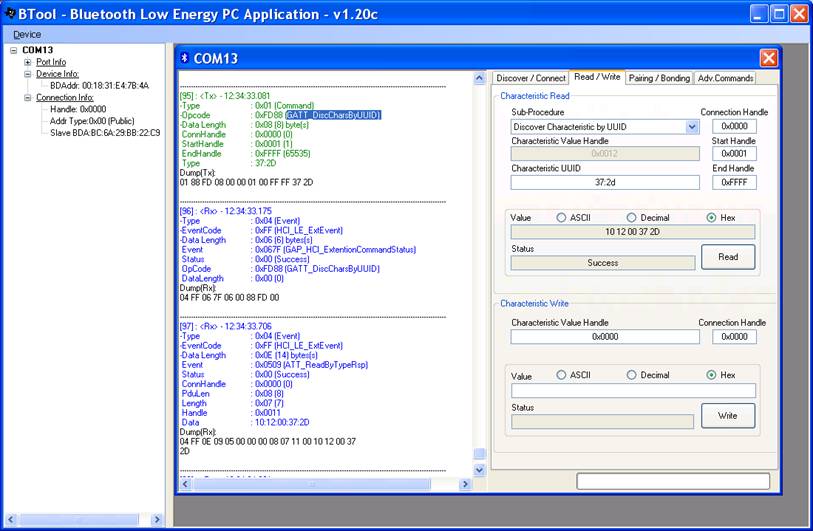Click the Success status field in read section
This screenshot has height=531, width=813.
pos(602,263)
